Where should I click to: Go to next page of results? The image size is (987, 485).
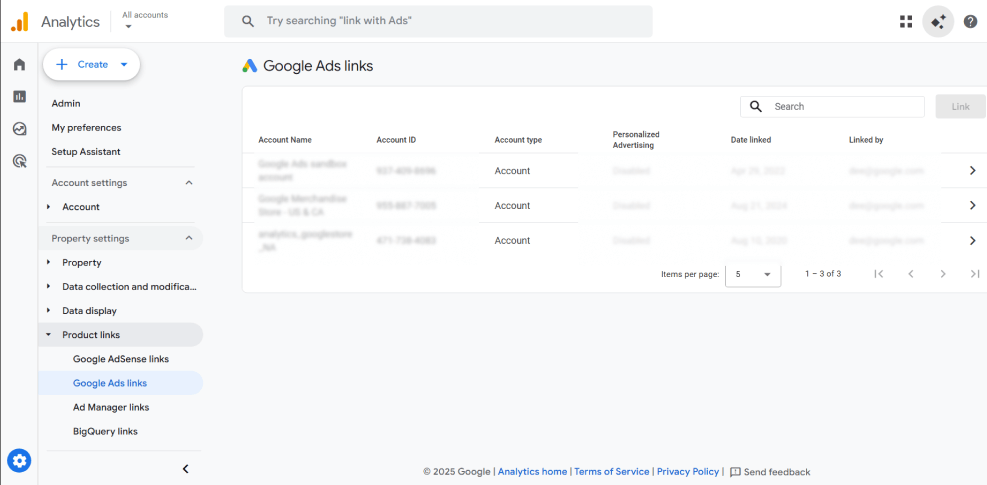point(943,273)
